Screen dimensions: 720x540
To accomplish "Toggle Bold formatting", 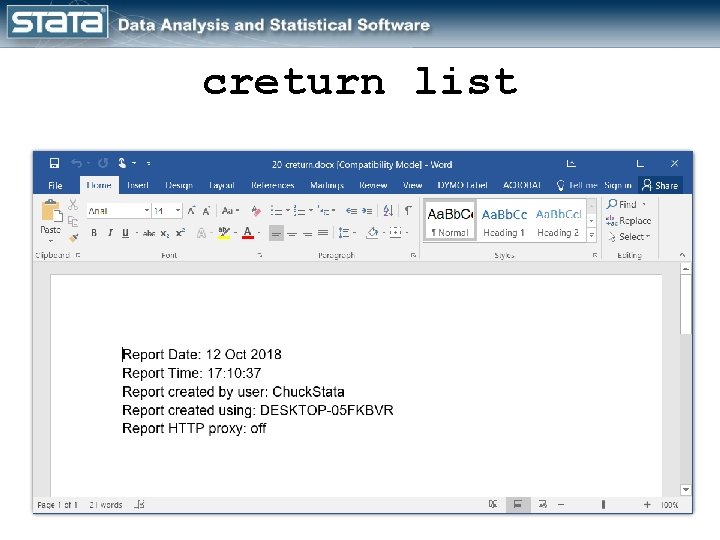I will pyautogui.click(x=94, y=233).
